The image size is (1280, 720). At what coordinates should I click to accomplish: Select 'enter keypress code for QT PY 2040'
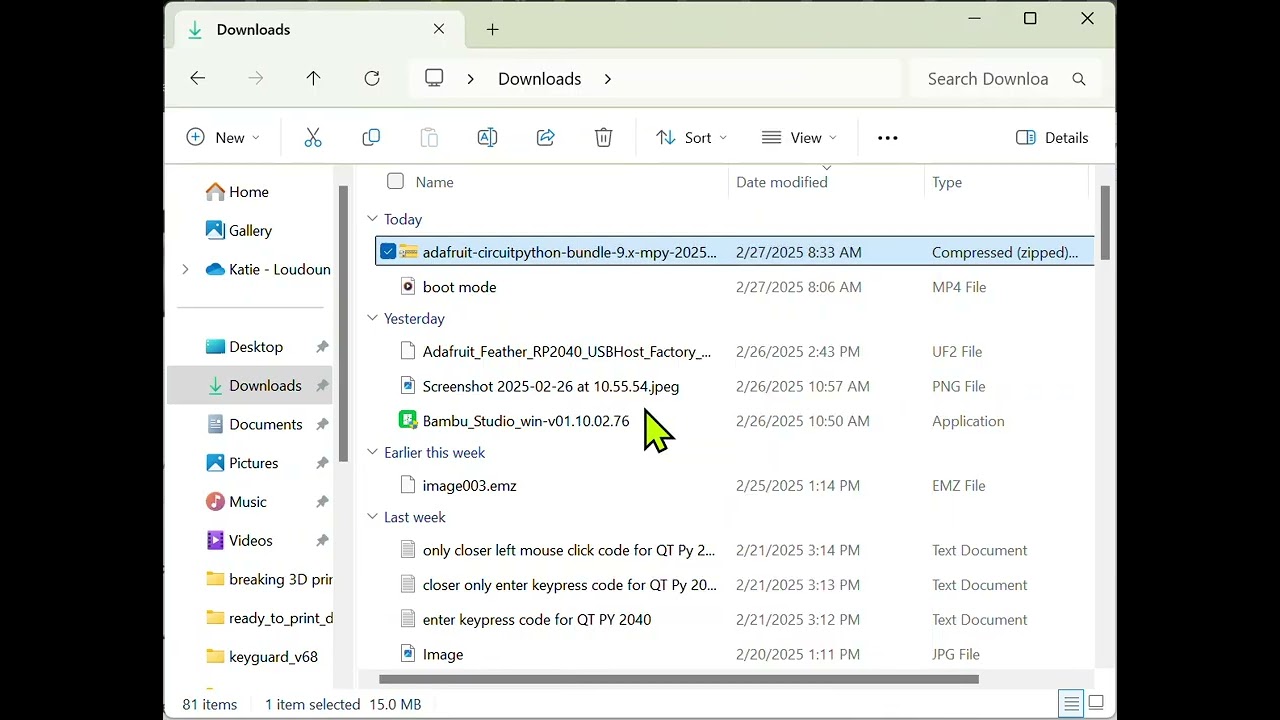coord(536,620)
